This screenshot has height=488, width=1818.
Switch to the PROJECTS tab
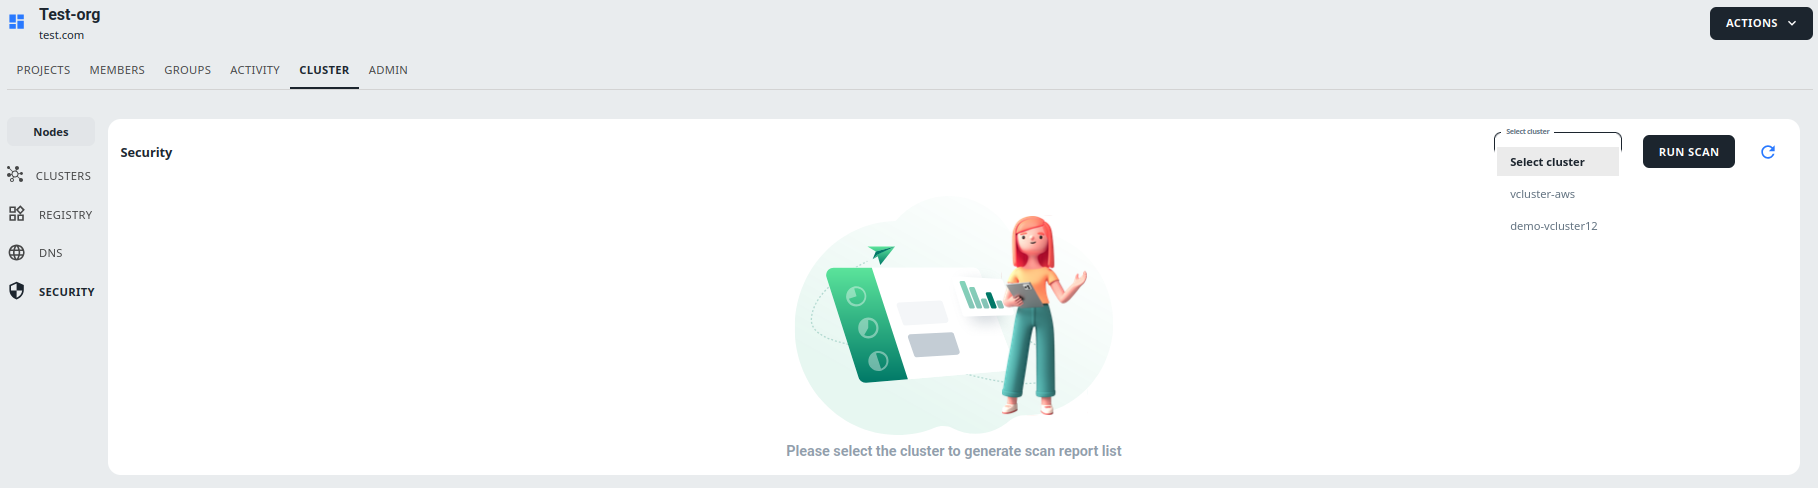pyautogui.click(x=43, y=70)
